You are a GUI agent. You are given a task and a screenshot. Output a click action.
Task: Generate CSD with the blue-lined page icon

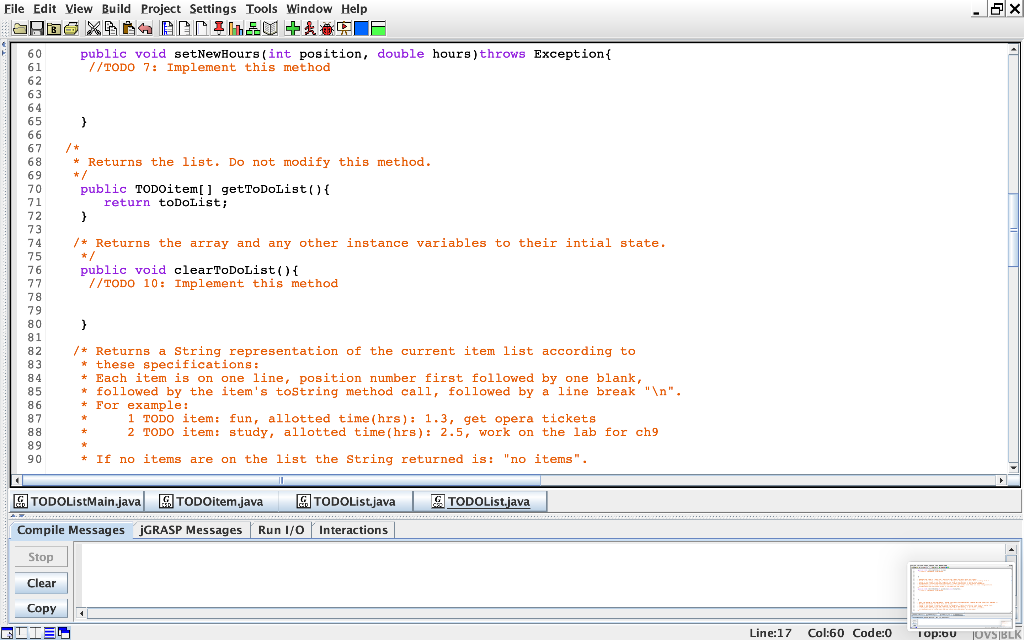tap(168, 28)
